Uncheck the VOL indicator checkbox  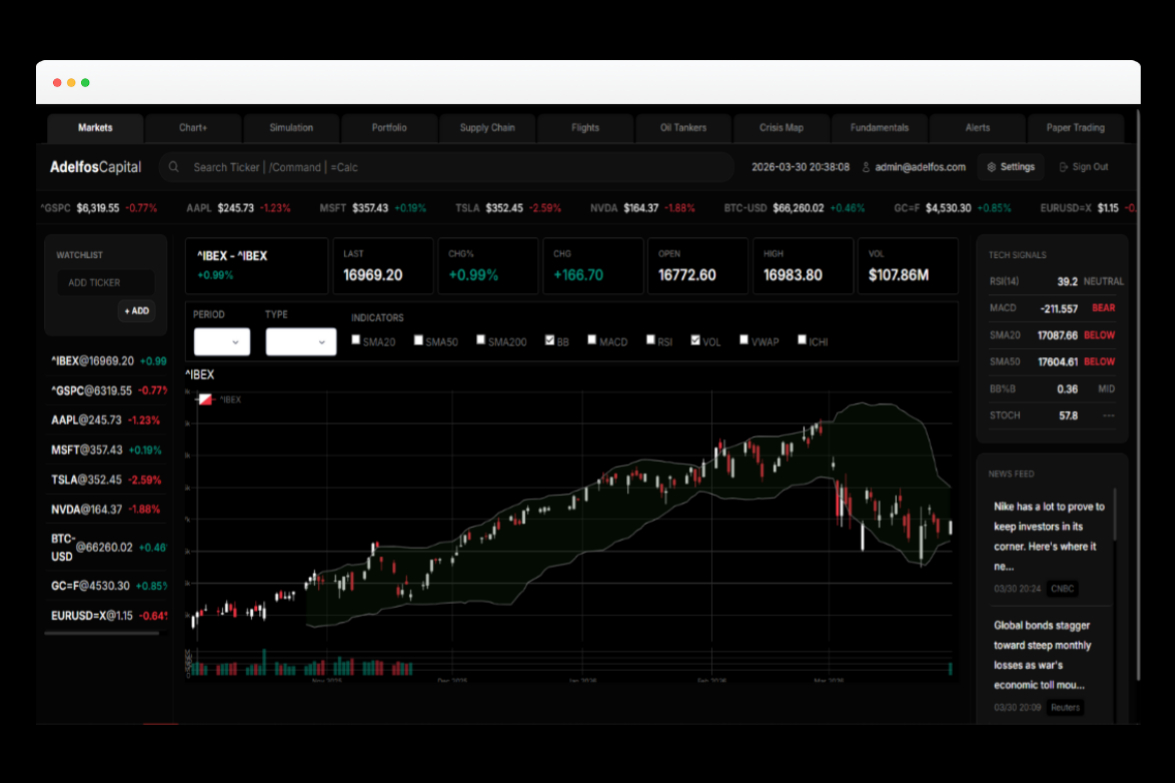[x=695, y=340]
